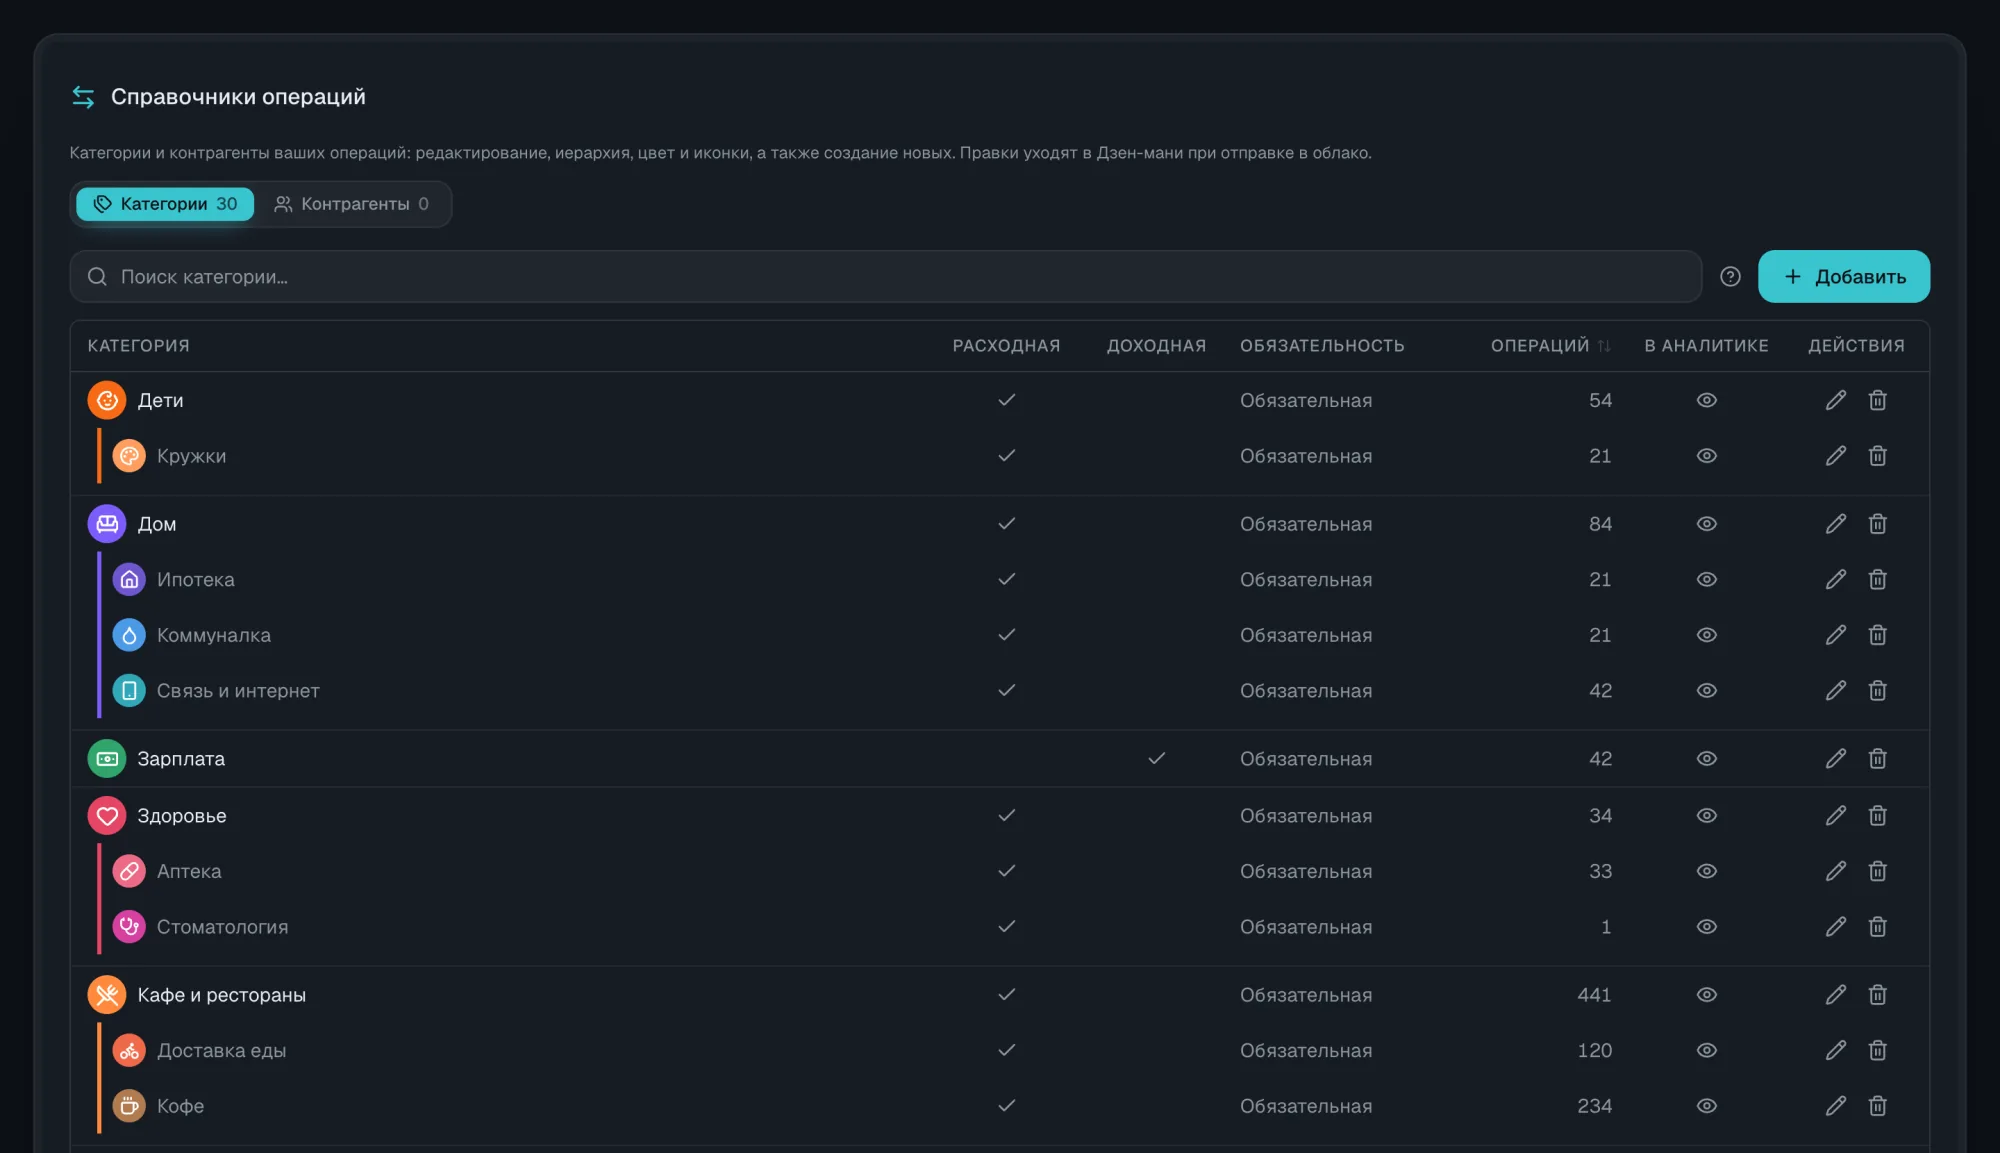Viewport: 2000px width, 1153px height.
Task: Toggle the eye icon for Зарплата
Action: (x=1706, y=759)
